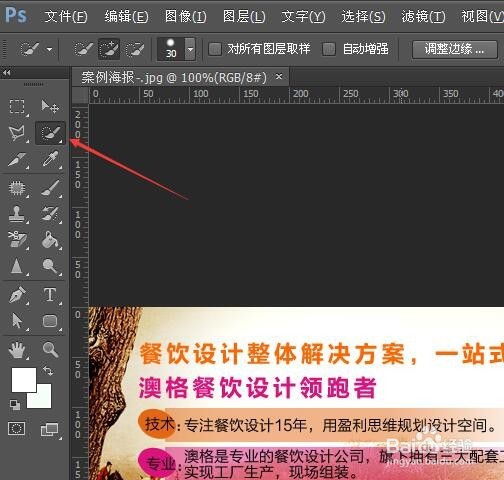Select the Spot Healing Brush tool
The image size is (504, 480).
(17, 188)
